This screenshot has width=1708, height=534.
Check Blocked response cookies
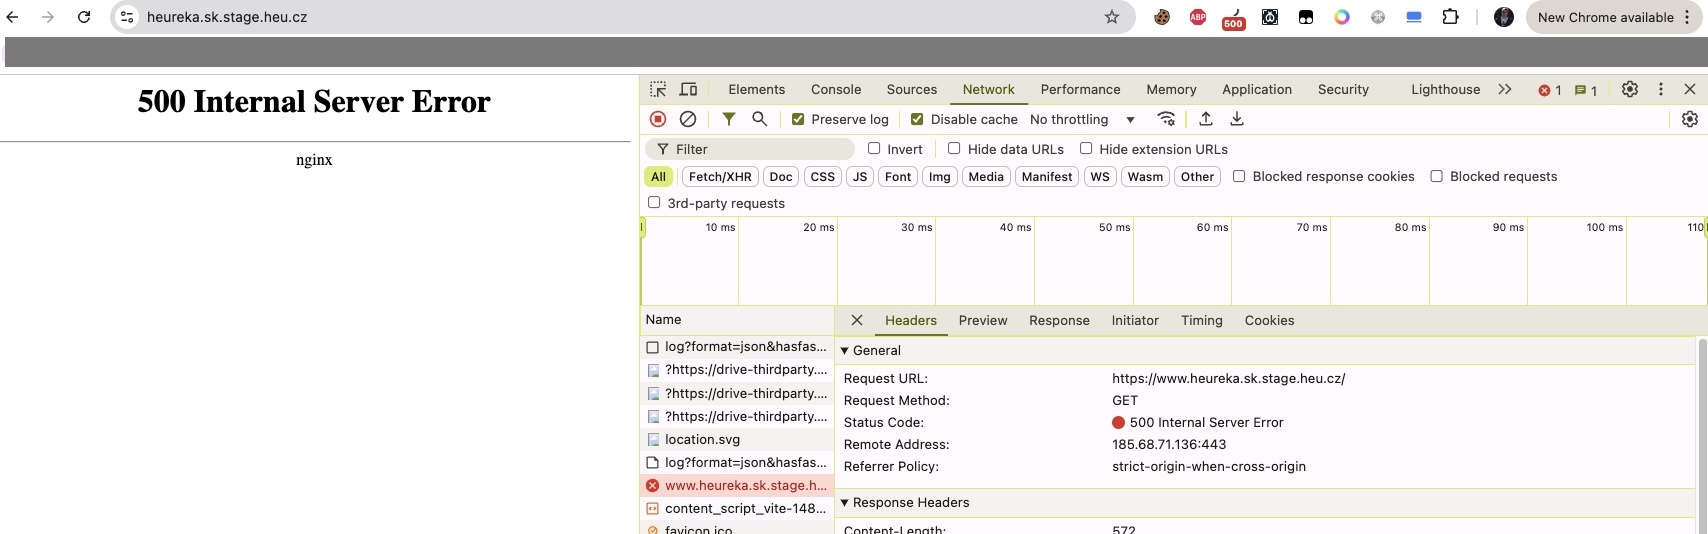click(x=1239, y=176)
